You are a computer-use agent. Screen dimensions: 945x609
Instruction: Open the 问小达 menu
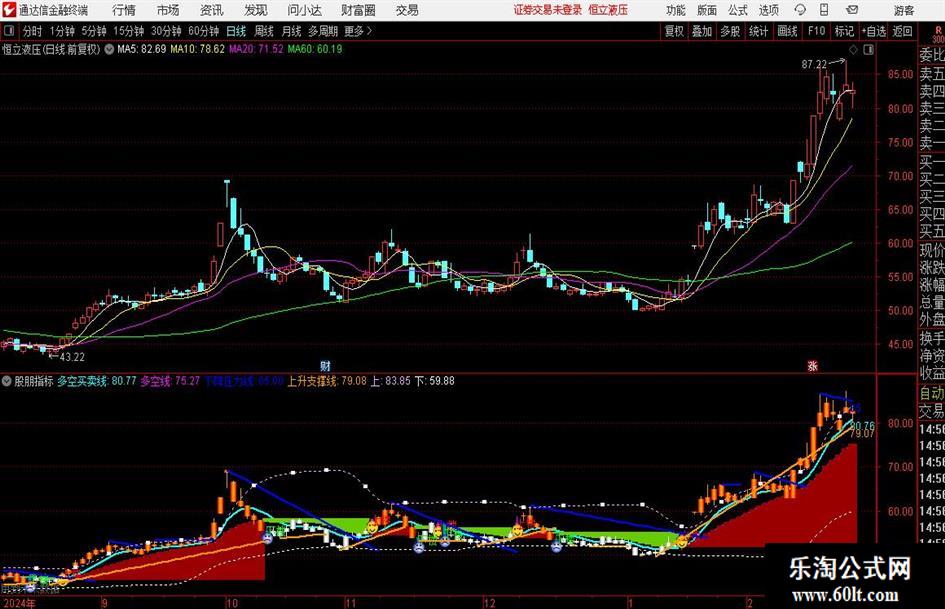click(x=304, y=10)
